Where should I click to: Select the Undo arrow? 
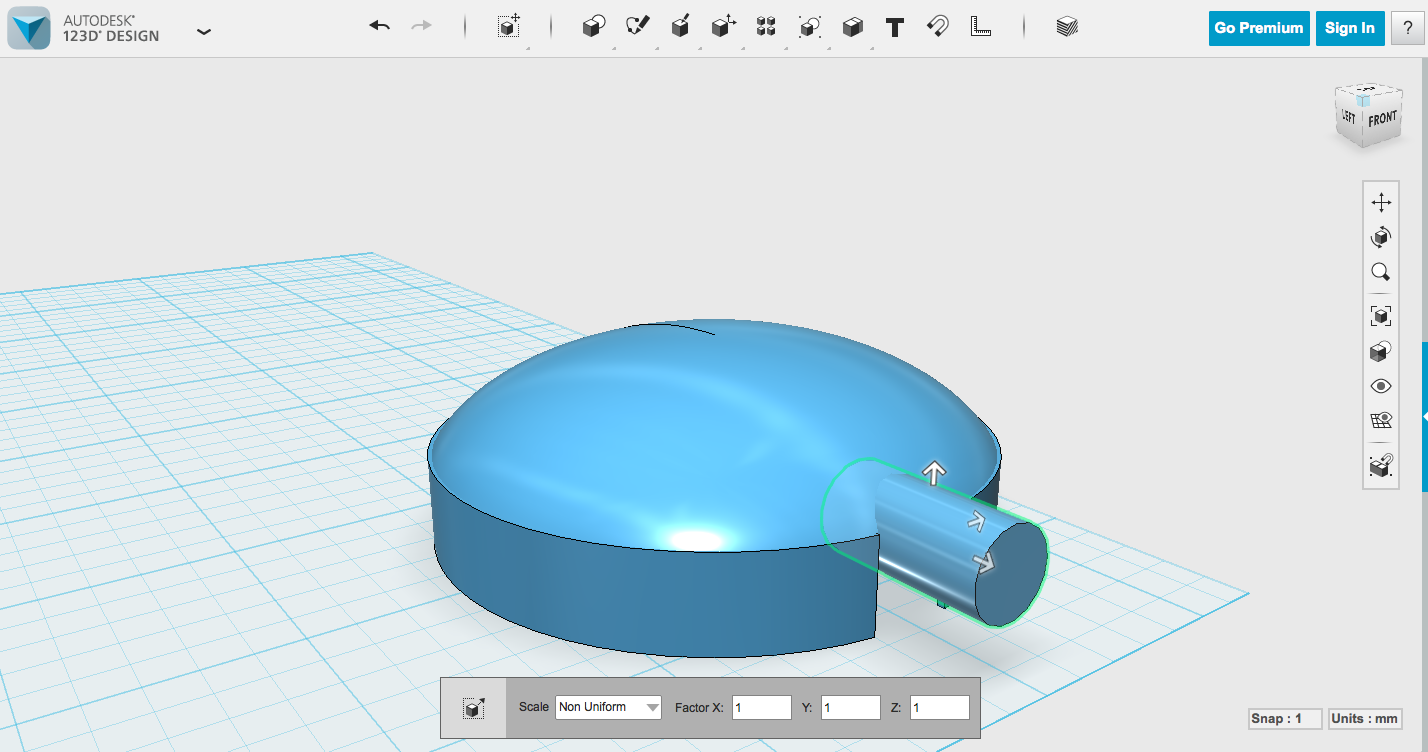coord(379,26)
